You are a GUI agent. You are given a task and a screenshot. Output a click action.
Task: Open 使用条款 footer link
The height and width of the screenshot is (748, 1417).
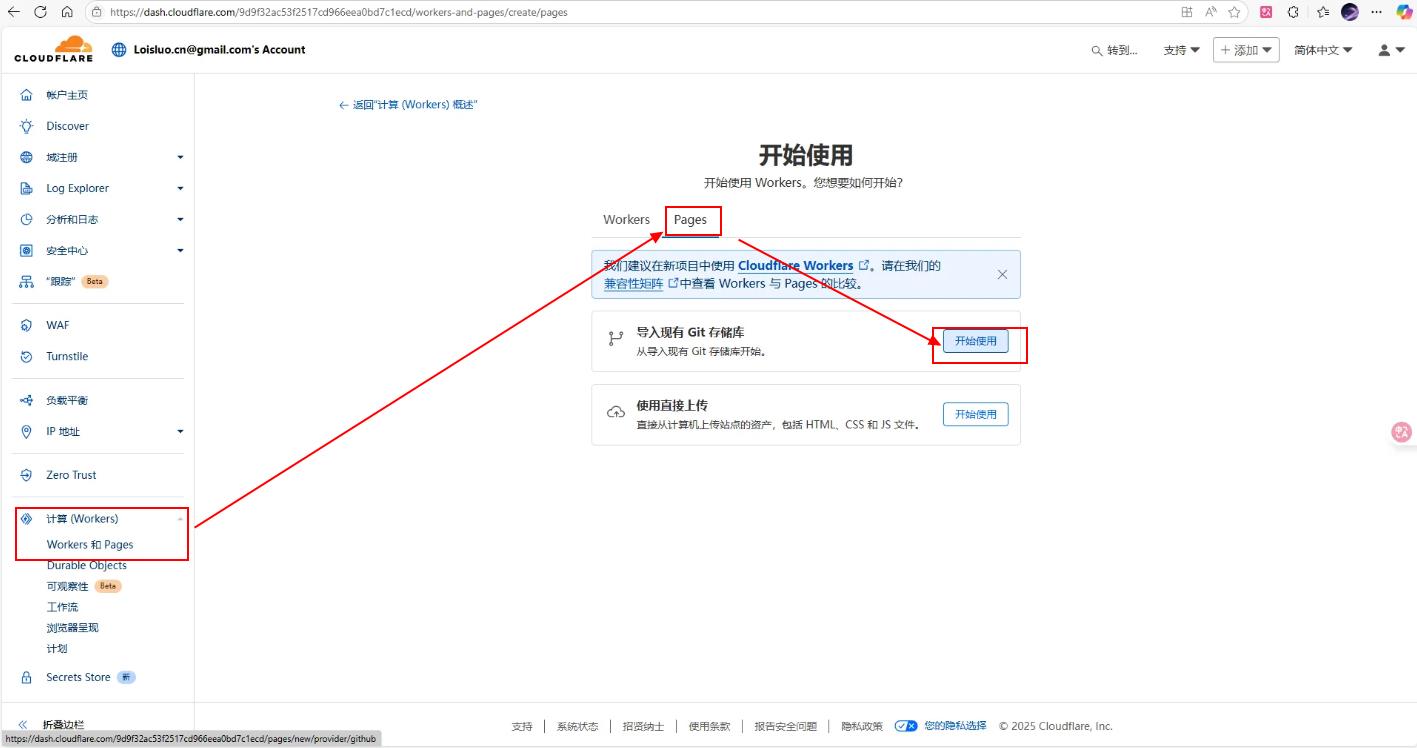click(709, 726)
